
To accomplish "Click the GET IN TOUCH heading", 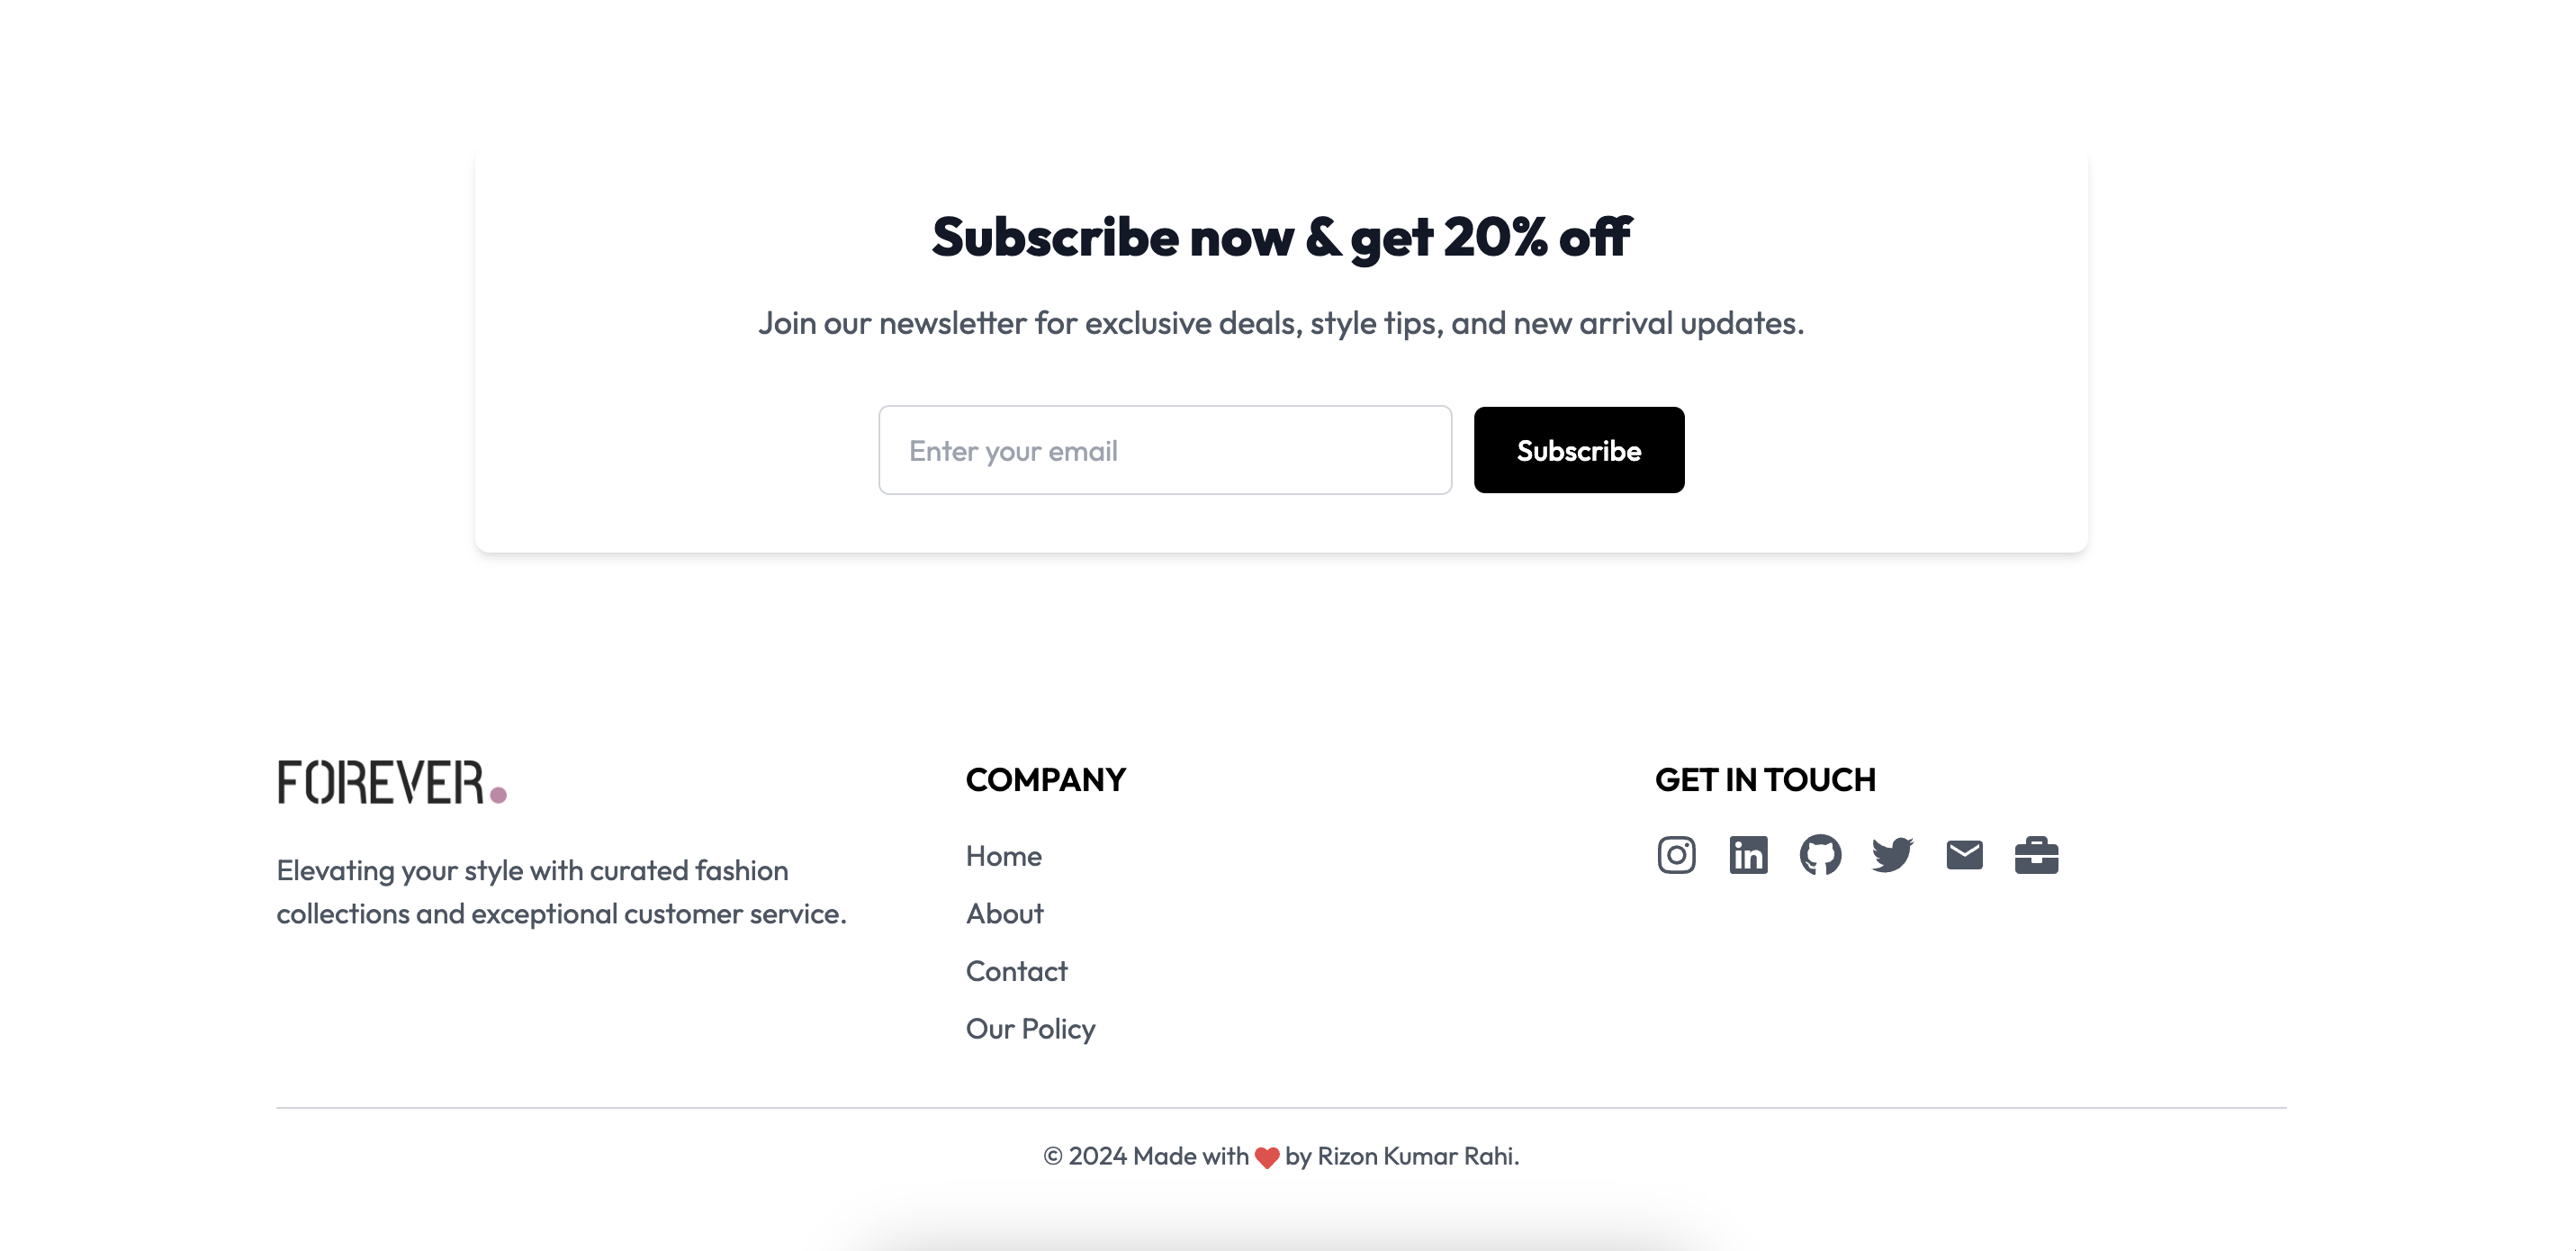I will pyautogui.click(x=1767, y=780).
